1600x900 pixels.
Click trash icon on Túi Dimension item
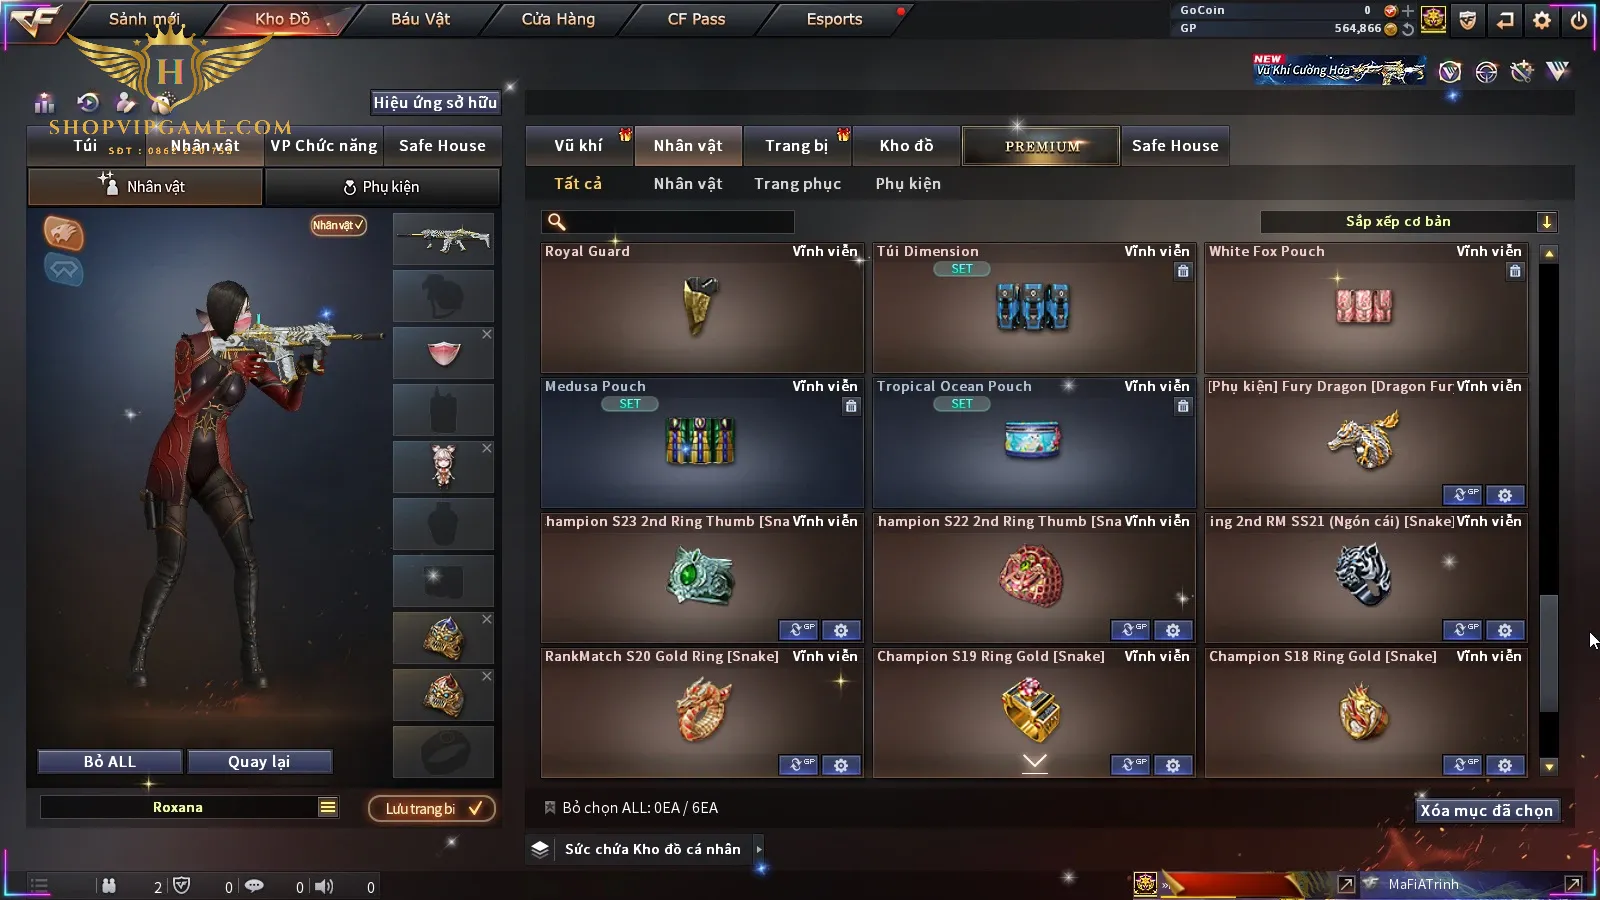1183,271
